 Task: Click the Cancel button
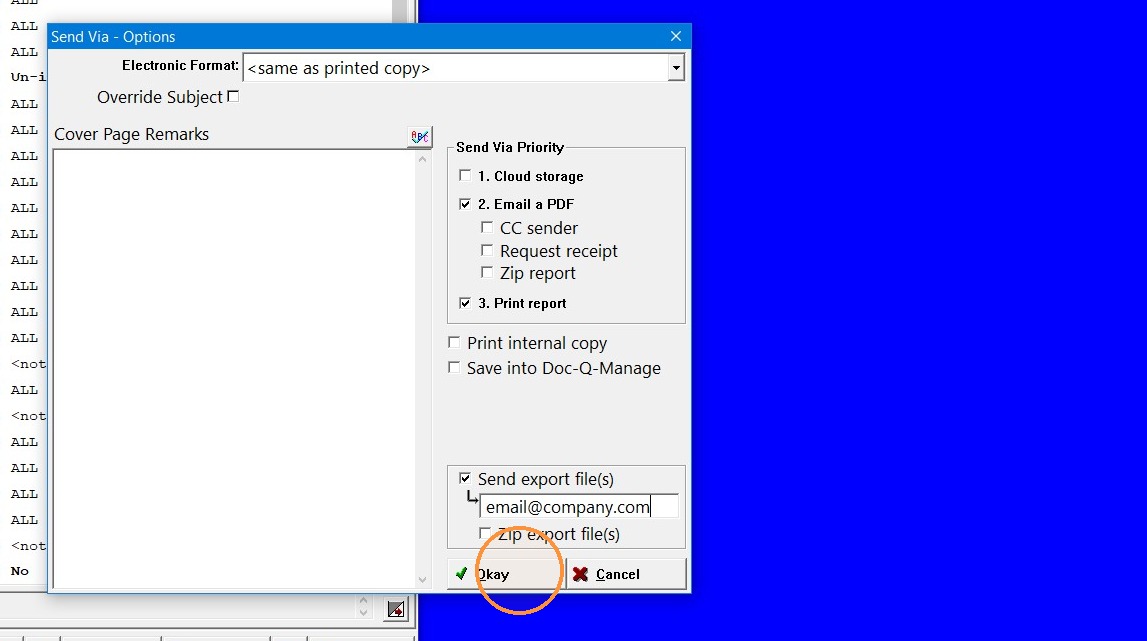point(626,574)
